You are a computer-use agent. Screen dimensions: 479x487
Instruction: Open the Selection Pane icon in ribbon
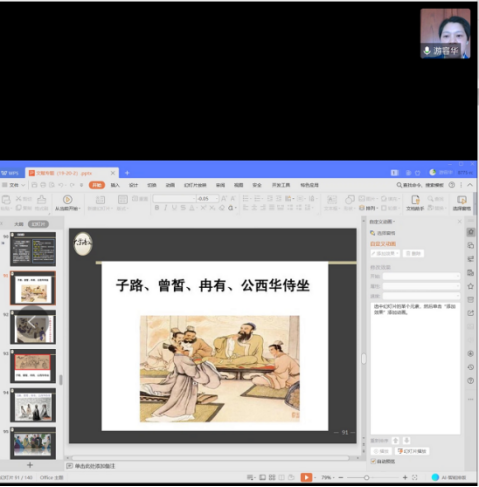[462, 199]
